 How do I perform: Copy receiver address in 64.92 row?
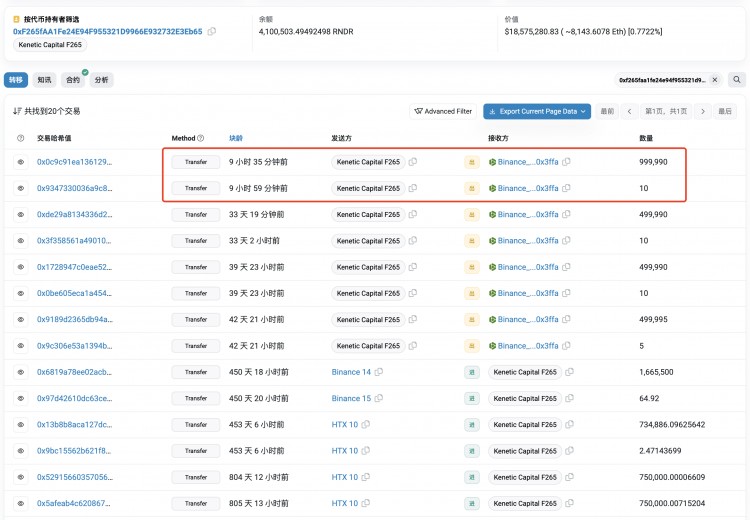coord(570,398)
